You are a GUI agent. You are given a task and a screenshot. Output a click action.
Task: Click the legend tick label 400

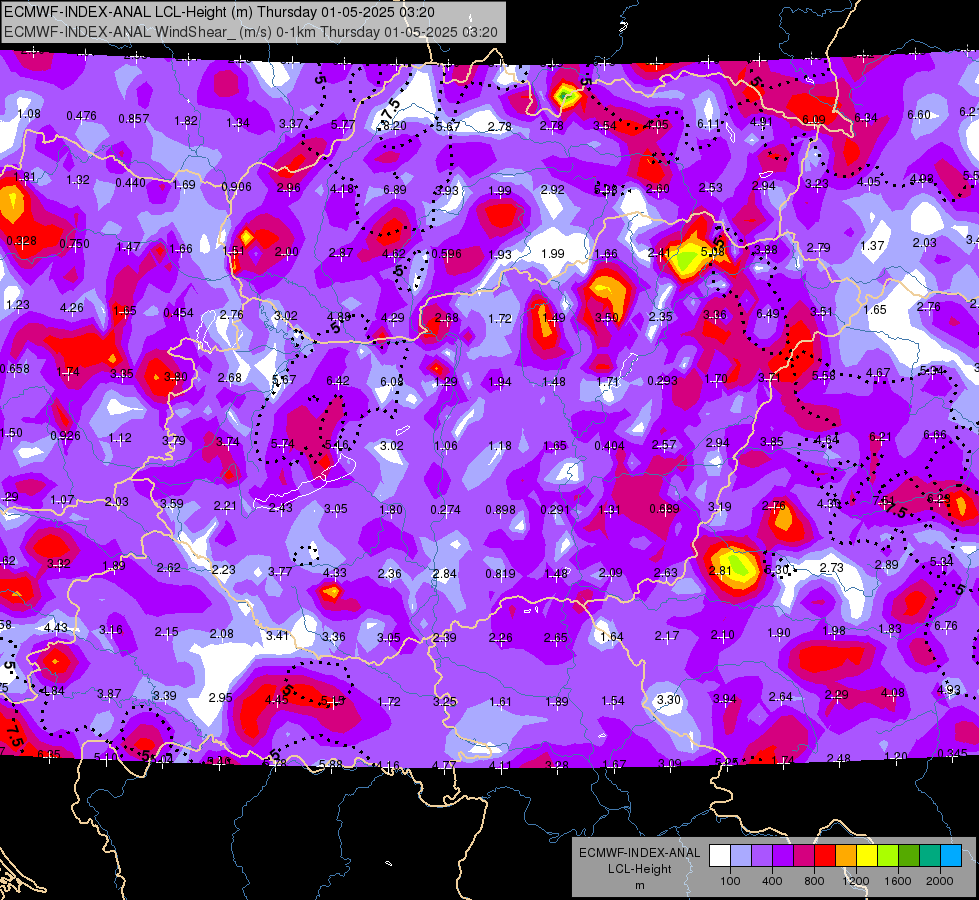pos(772,881)
